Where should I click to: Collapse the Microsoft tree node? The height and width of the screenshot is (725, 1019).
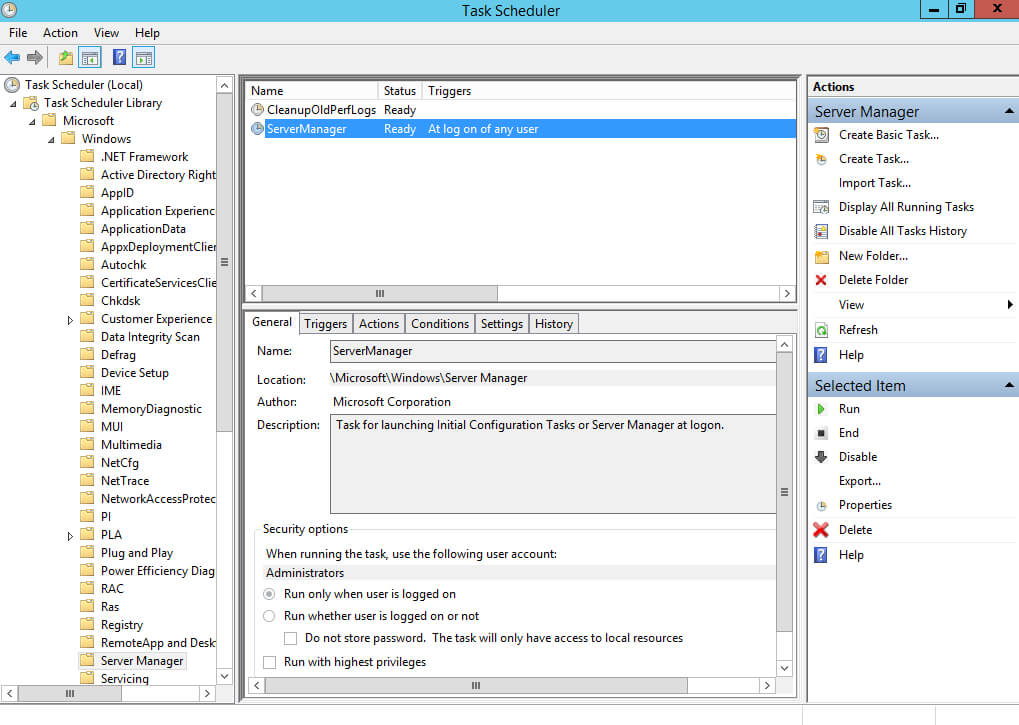[32, 122]
